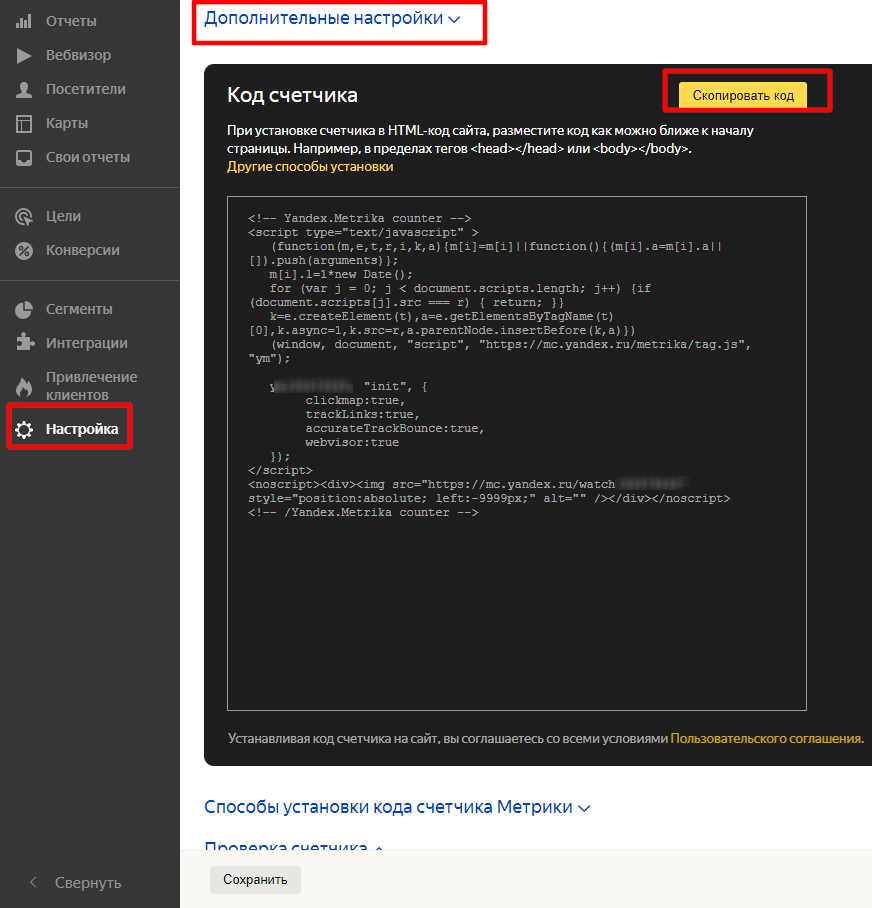Open the Пользовательского соглашения link
This screenshot has height=908, width=872.
[767, 739]
